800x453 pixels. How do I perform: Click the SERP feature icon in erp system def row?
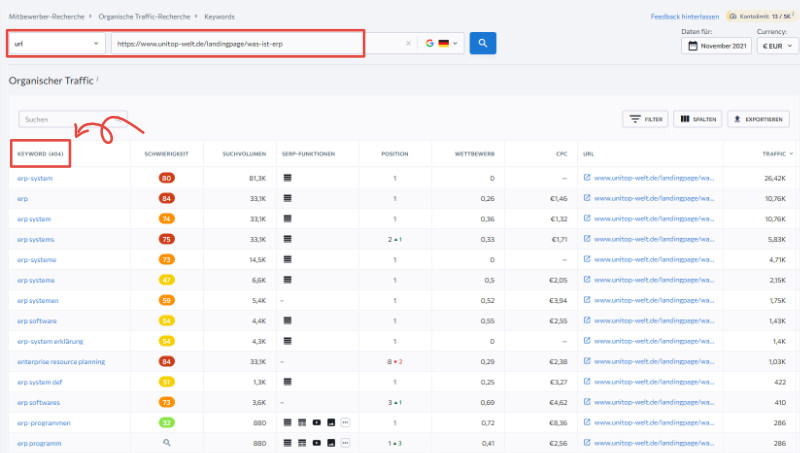coord(288,382)
